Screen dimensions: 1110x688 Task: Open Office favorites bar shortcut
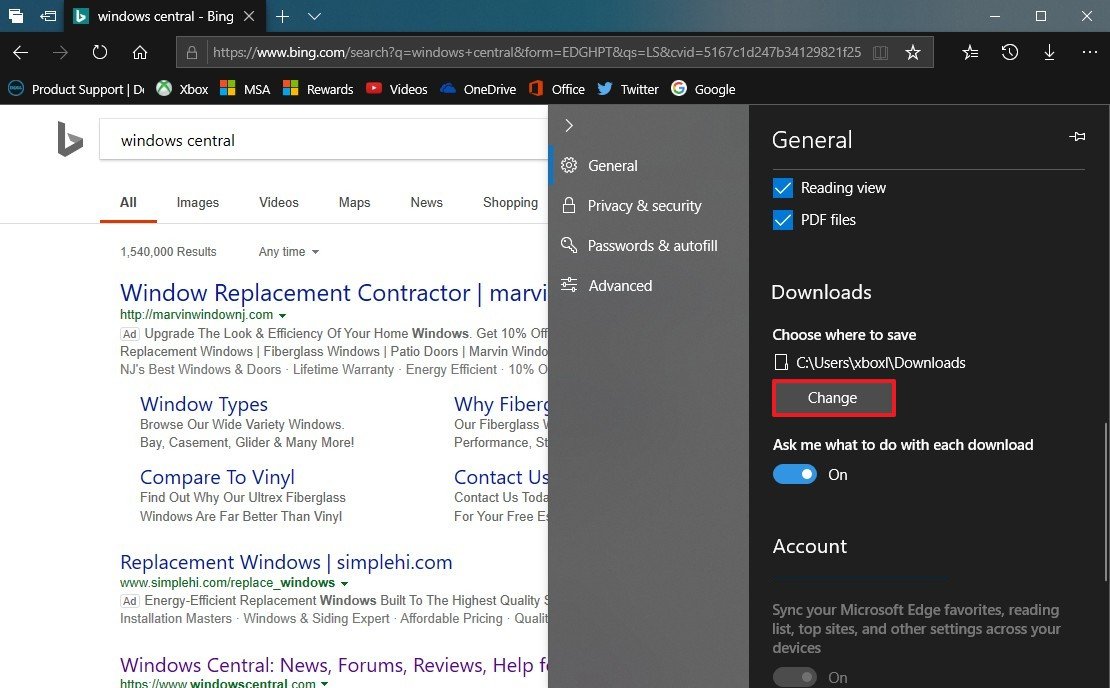pos(557,89)
